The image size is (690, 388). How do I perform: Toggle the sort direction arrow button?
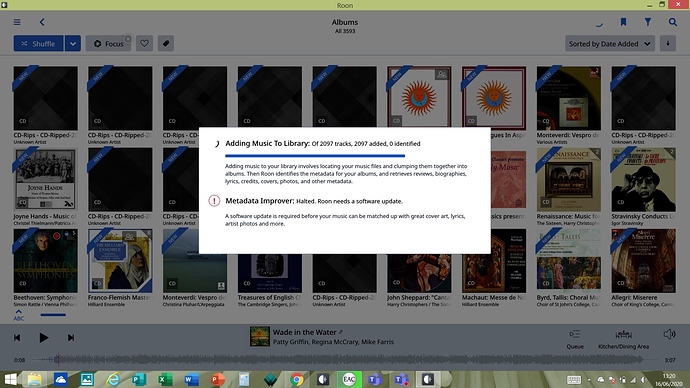point(668,44)
